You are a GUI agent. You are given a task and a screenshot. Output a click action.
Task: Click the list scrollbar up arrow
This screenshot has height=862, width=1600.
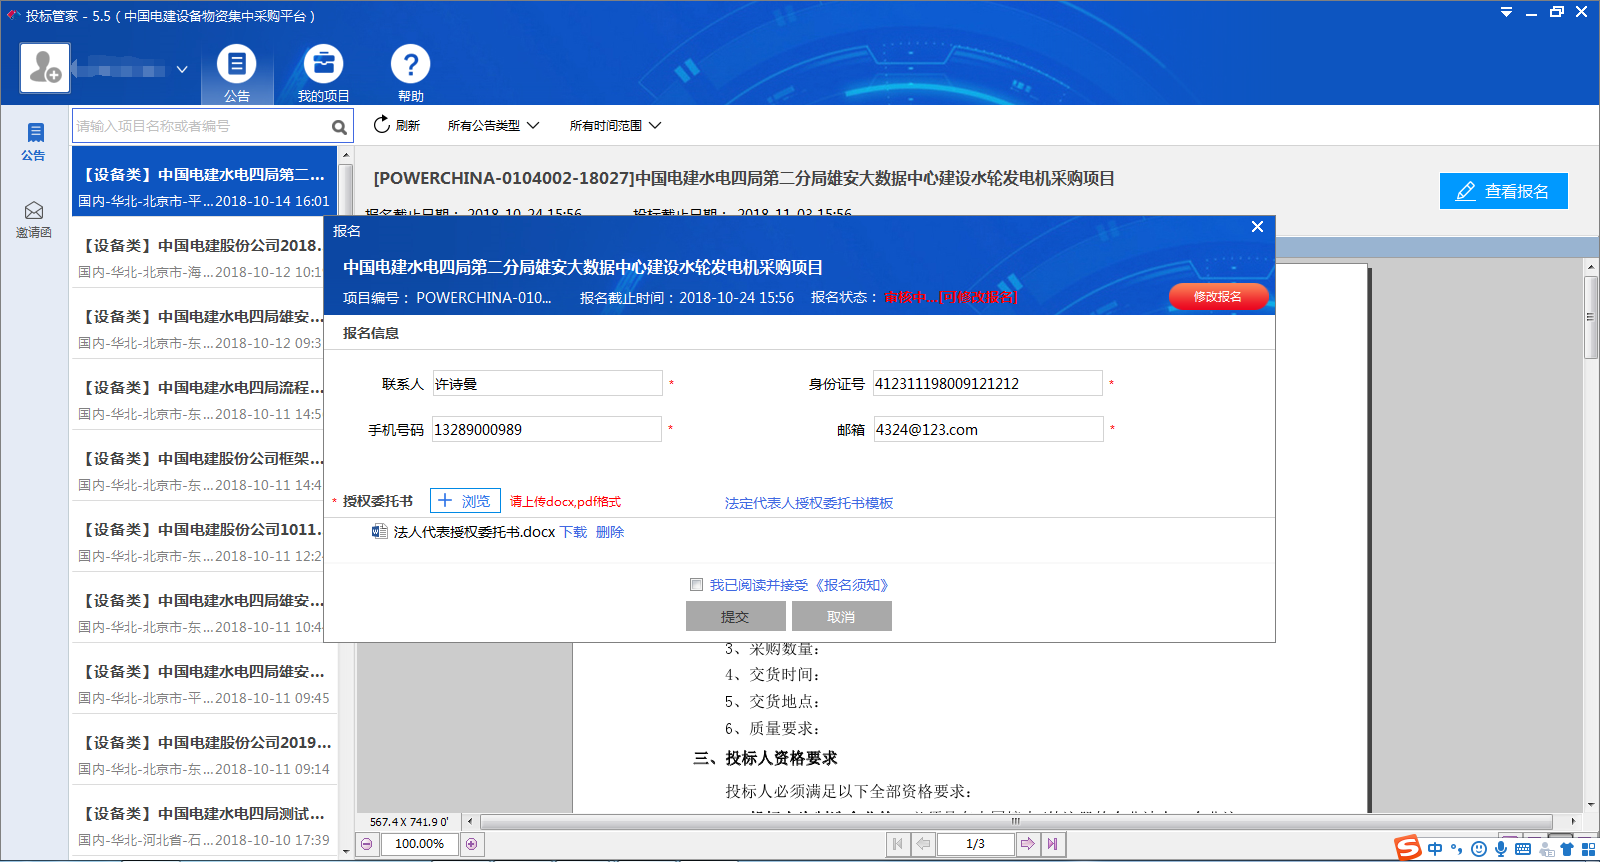point(346,155)
